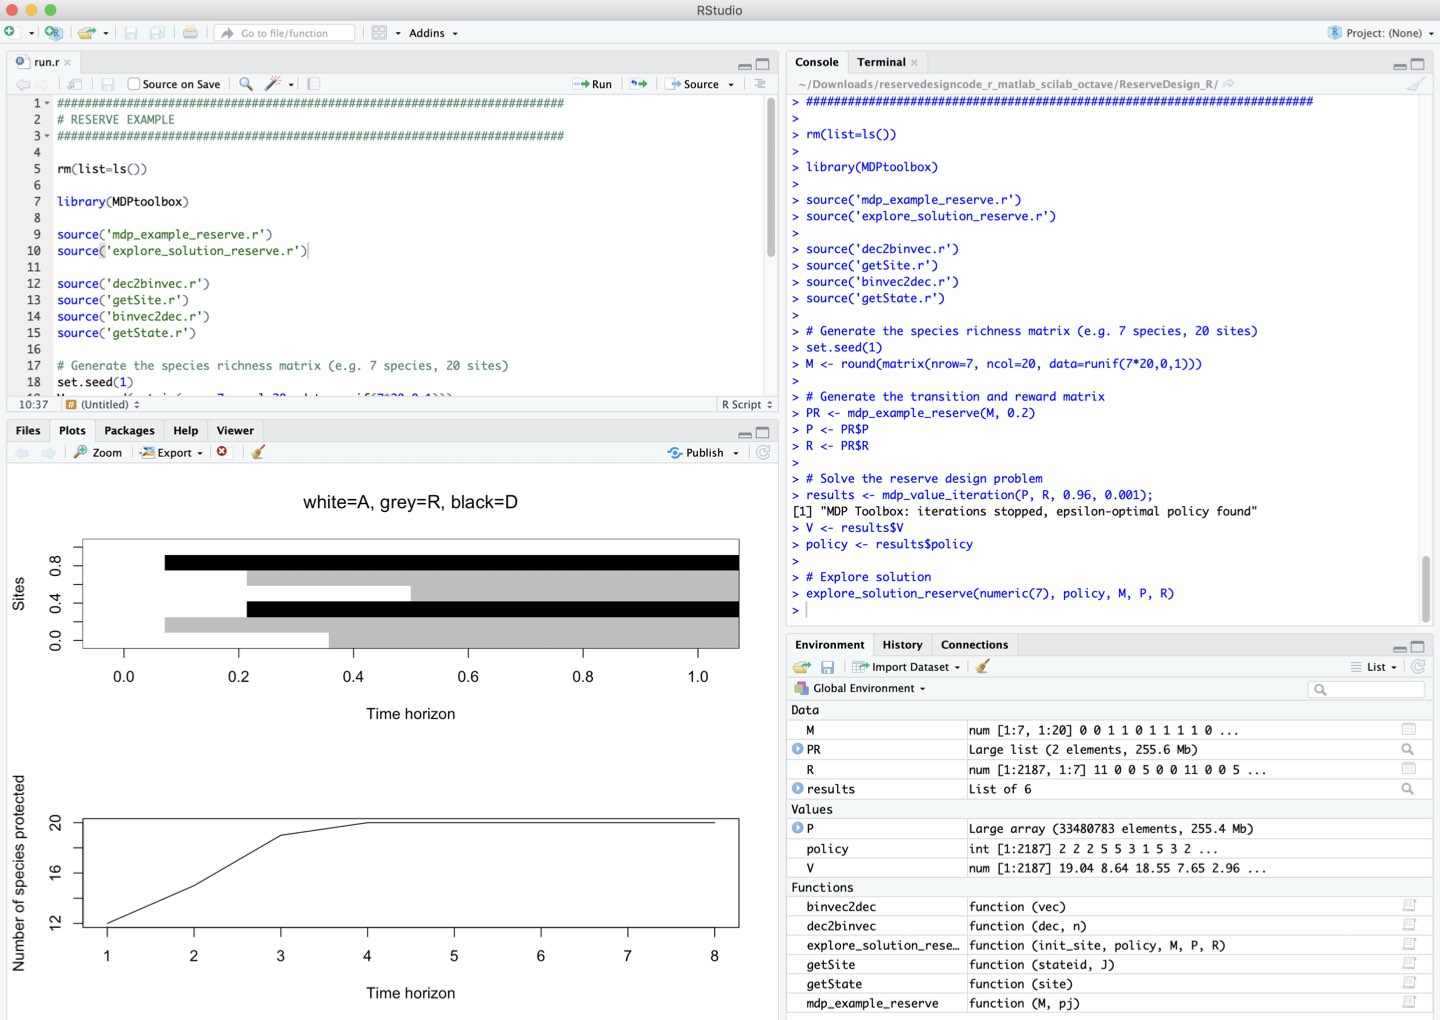Screen dimensions: 1440x1020
Task: Expand the PR list object in the environment
Action: (798, 749)
